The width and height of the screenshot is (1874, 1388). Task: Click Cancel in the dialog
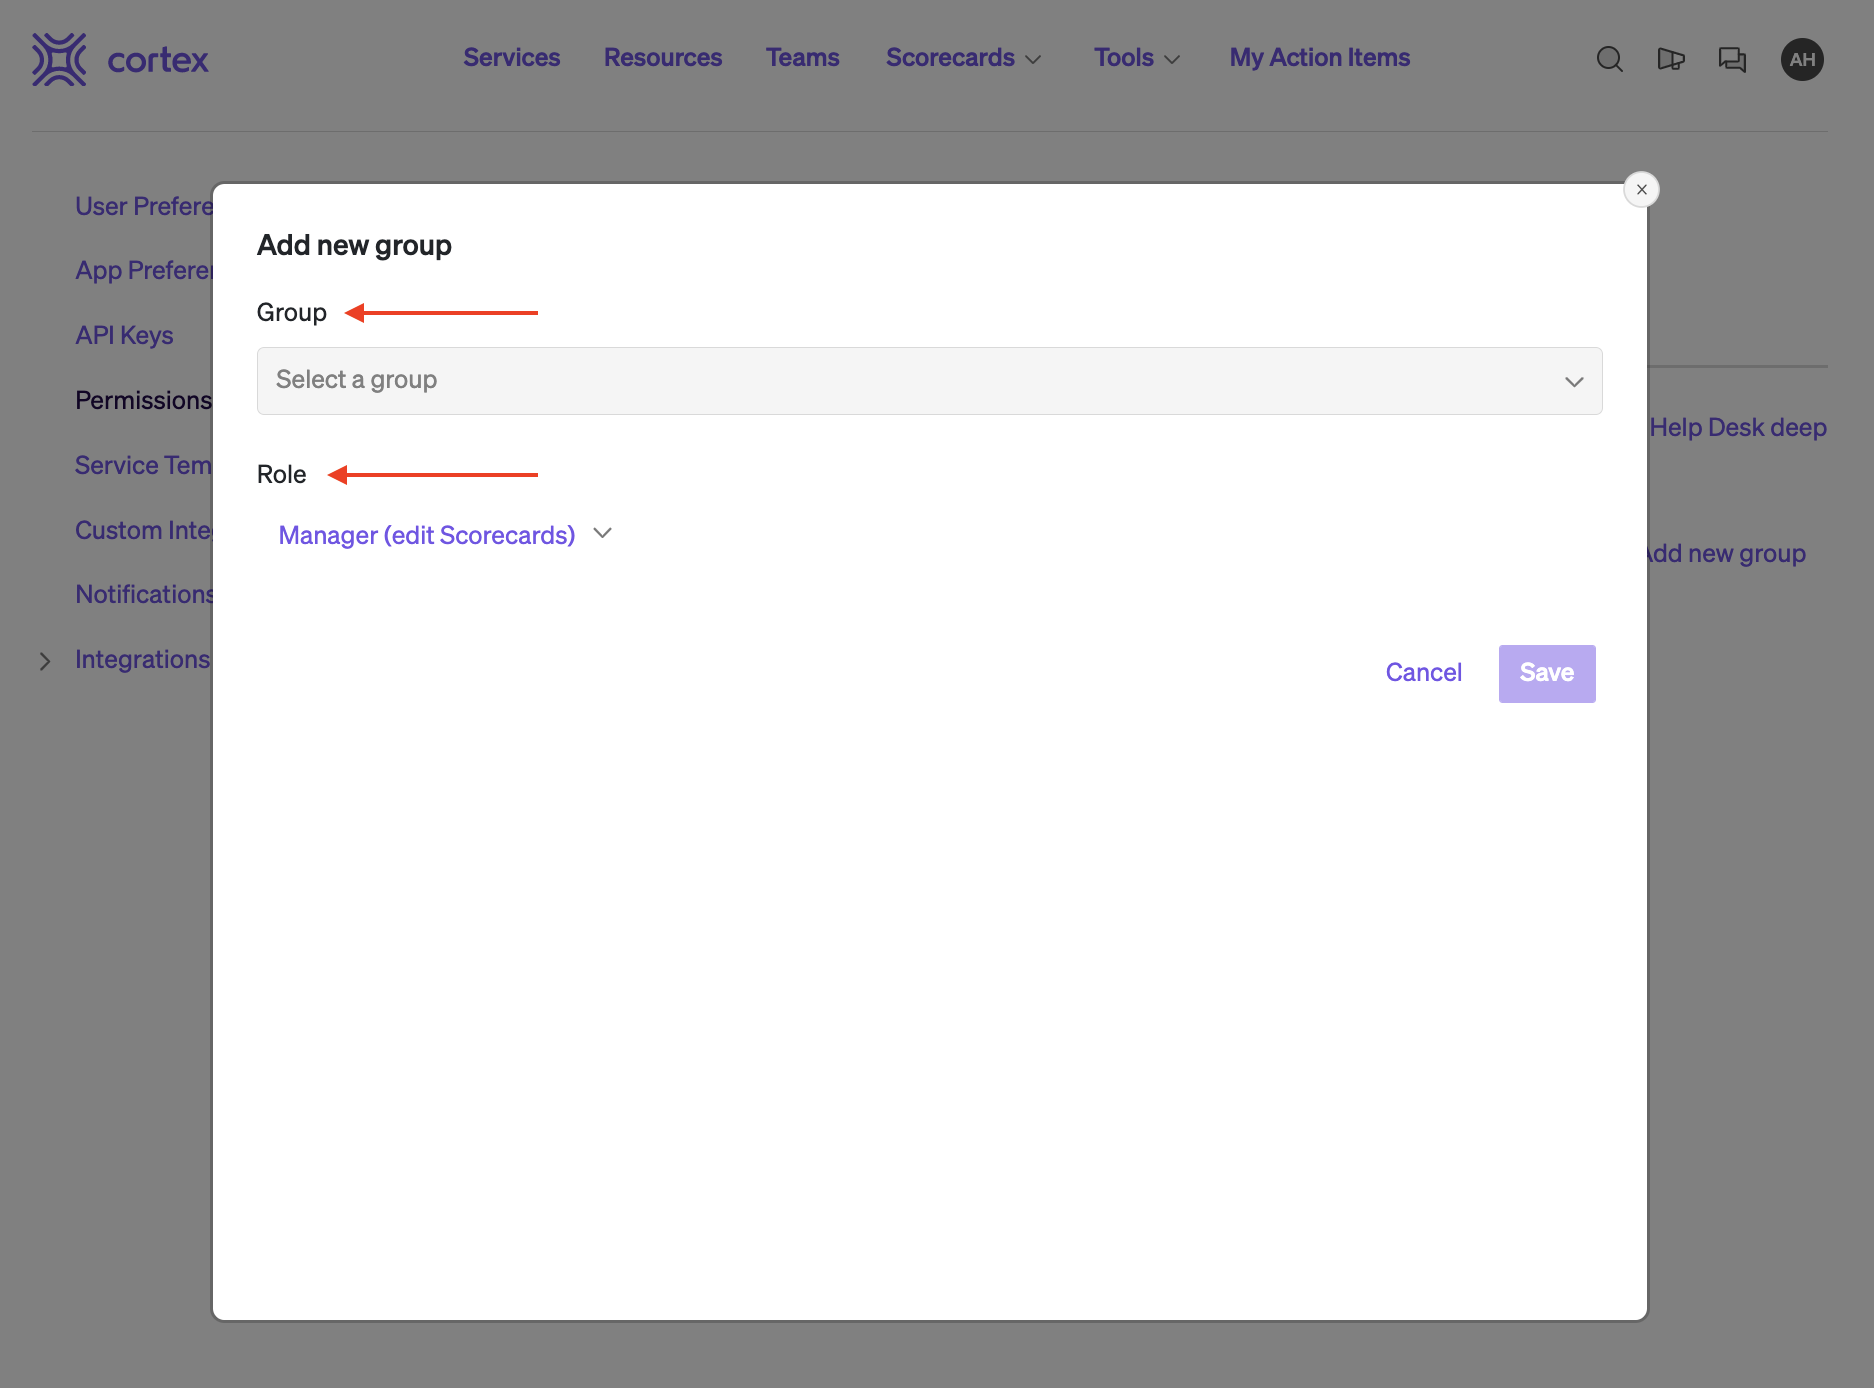[x=1423, y=673]
